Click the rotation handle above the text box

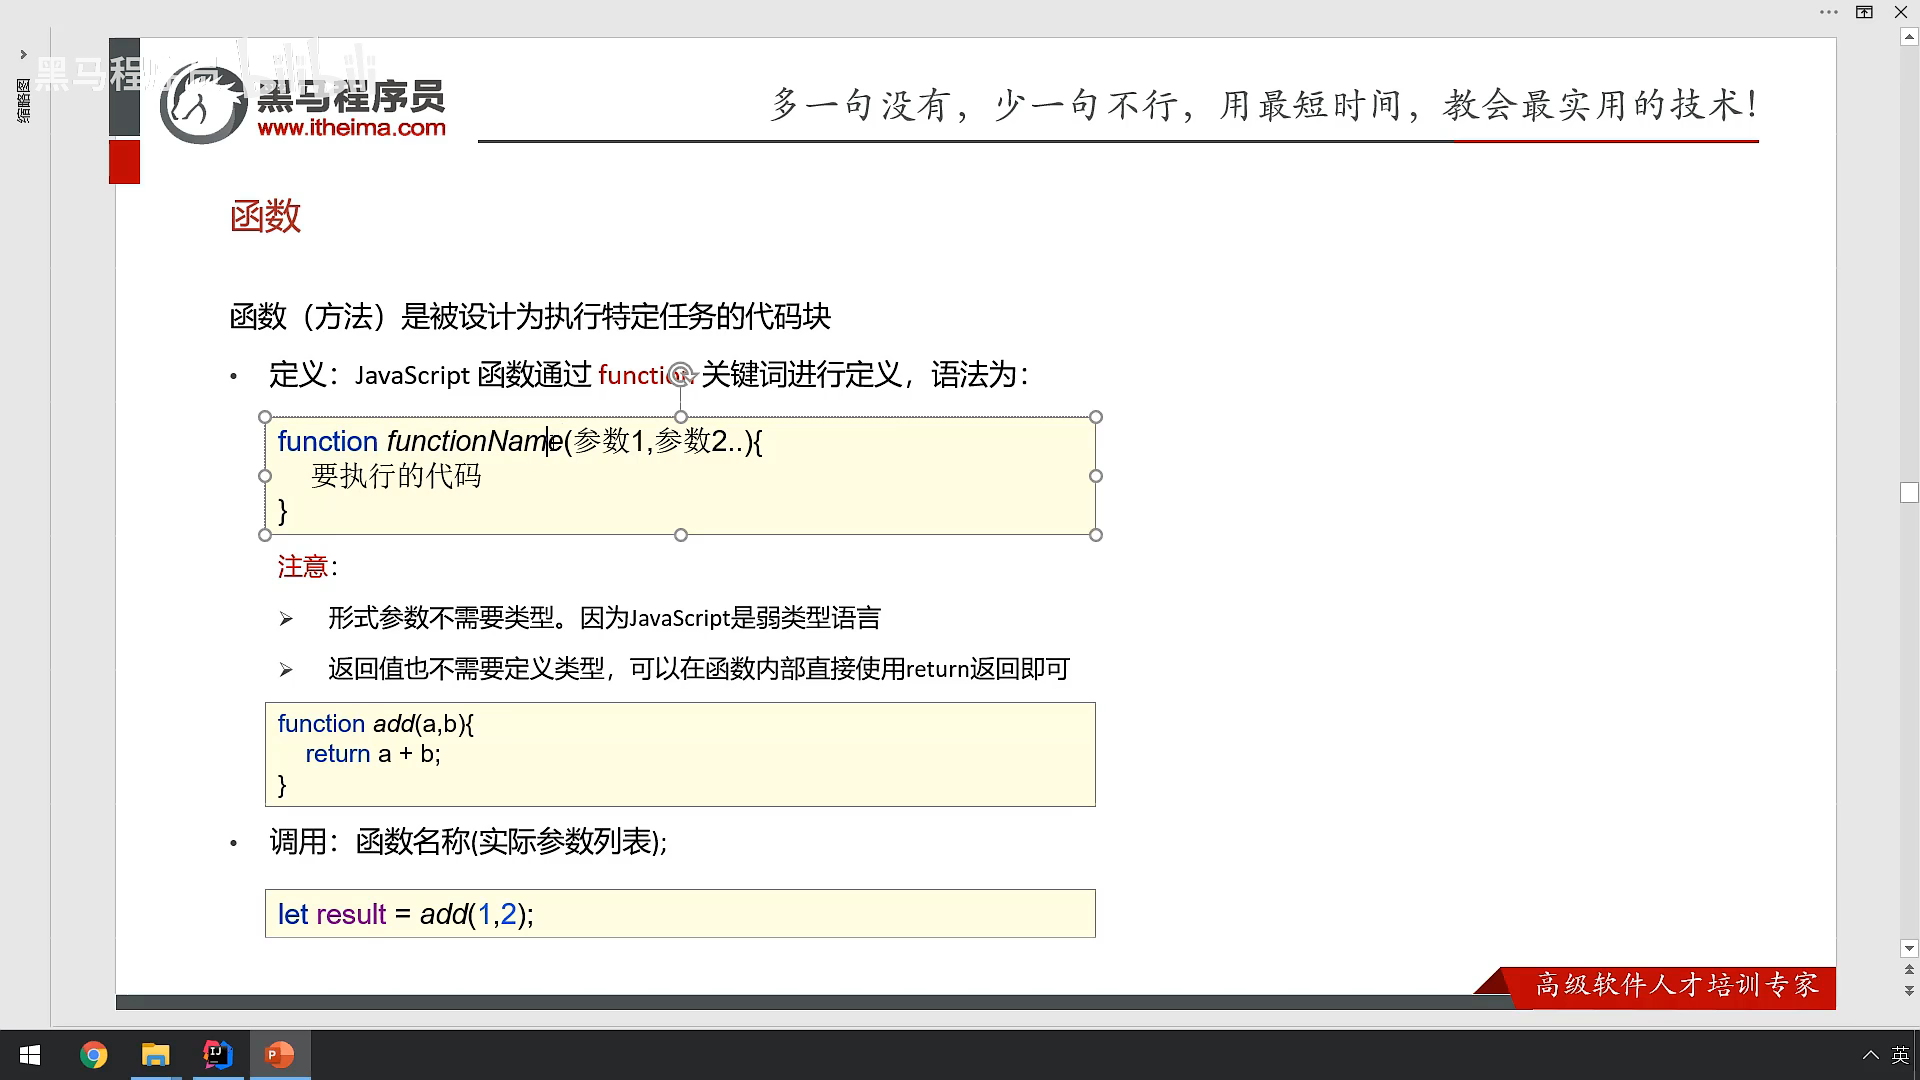(680, 373)
